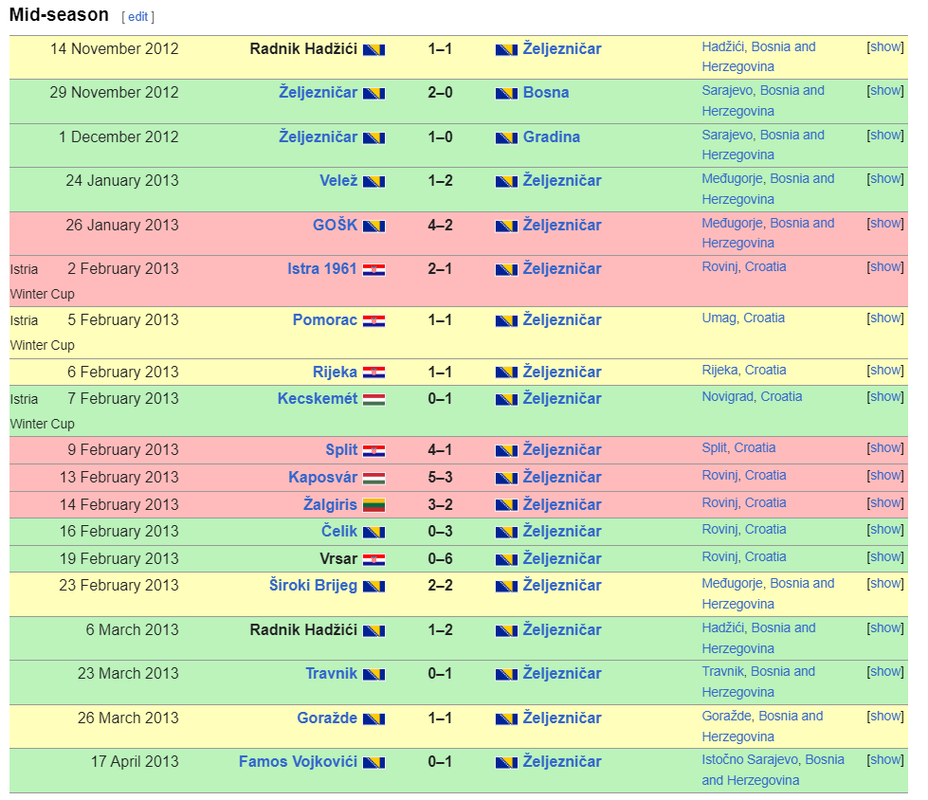Click the Croatian flag beside Pomorac
Screen dimensions: 928x800
(x=373, y=321)
